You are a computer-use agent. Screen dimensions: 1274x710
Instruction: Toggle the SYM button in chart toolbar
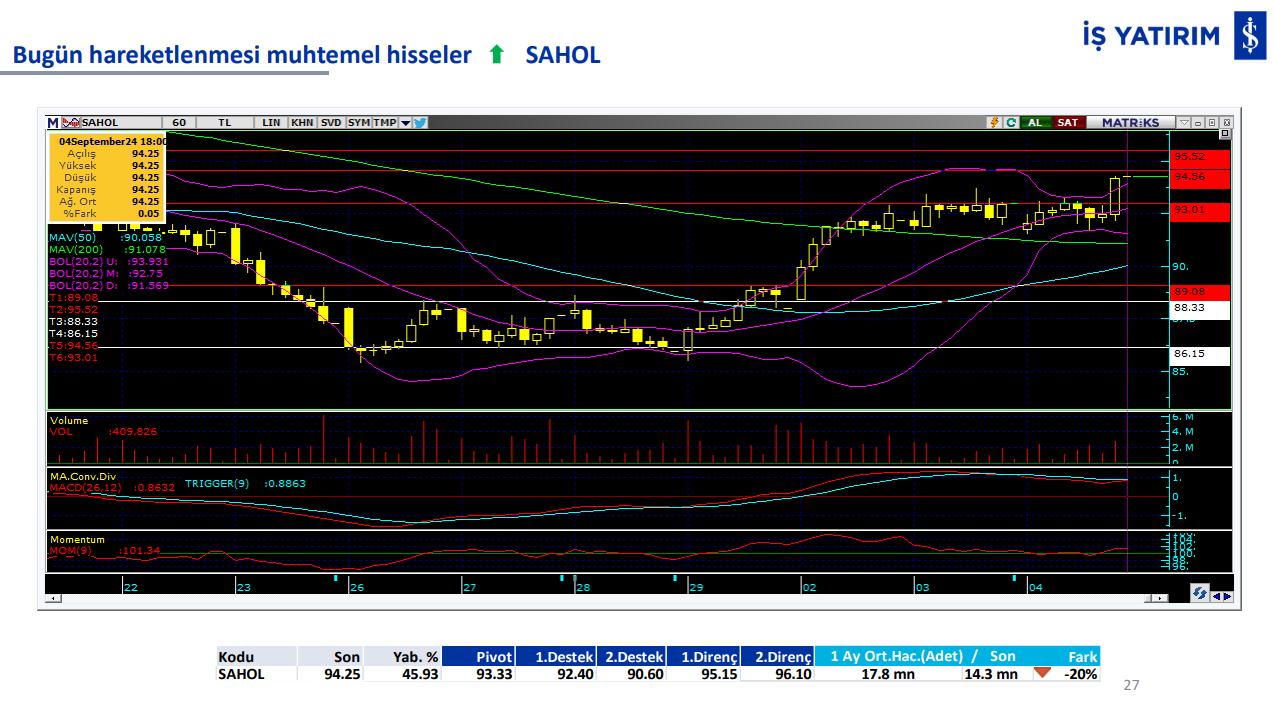click(359, 122)
